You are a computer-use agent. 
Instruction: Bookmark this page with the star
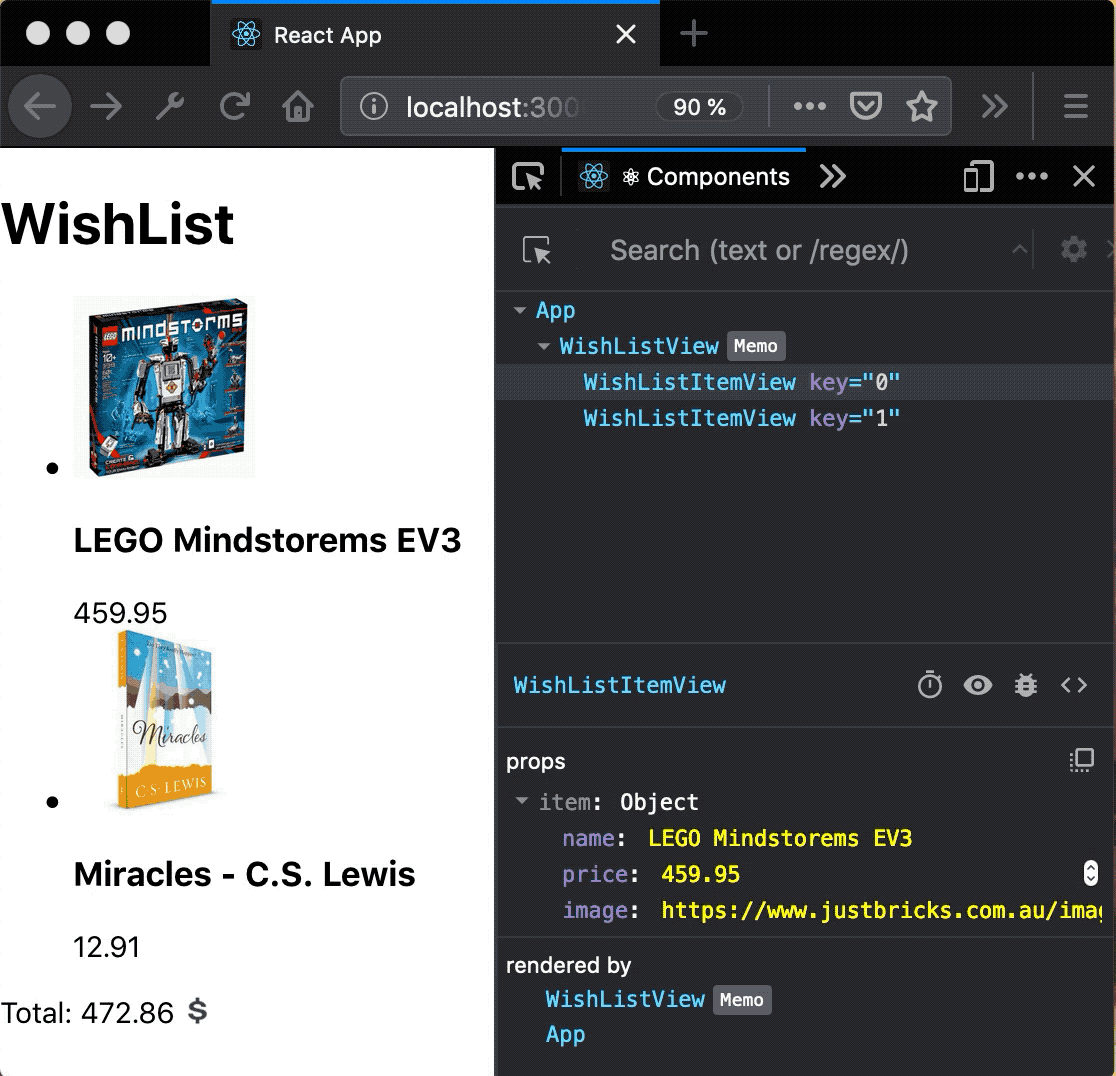pyautogui.click(x=922, y=107)
